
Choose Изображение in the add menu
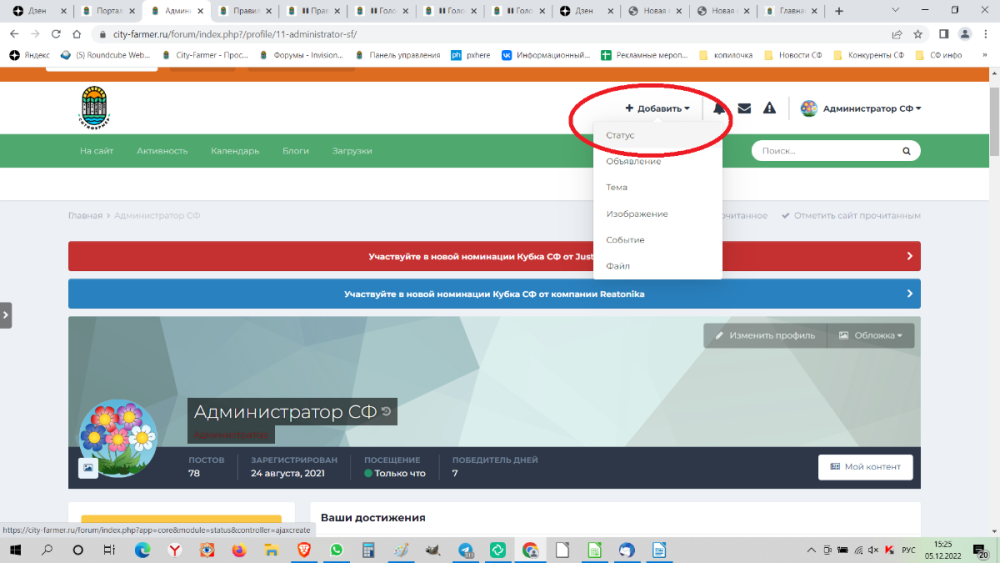637,214
